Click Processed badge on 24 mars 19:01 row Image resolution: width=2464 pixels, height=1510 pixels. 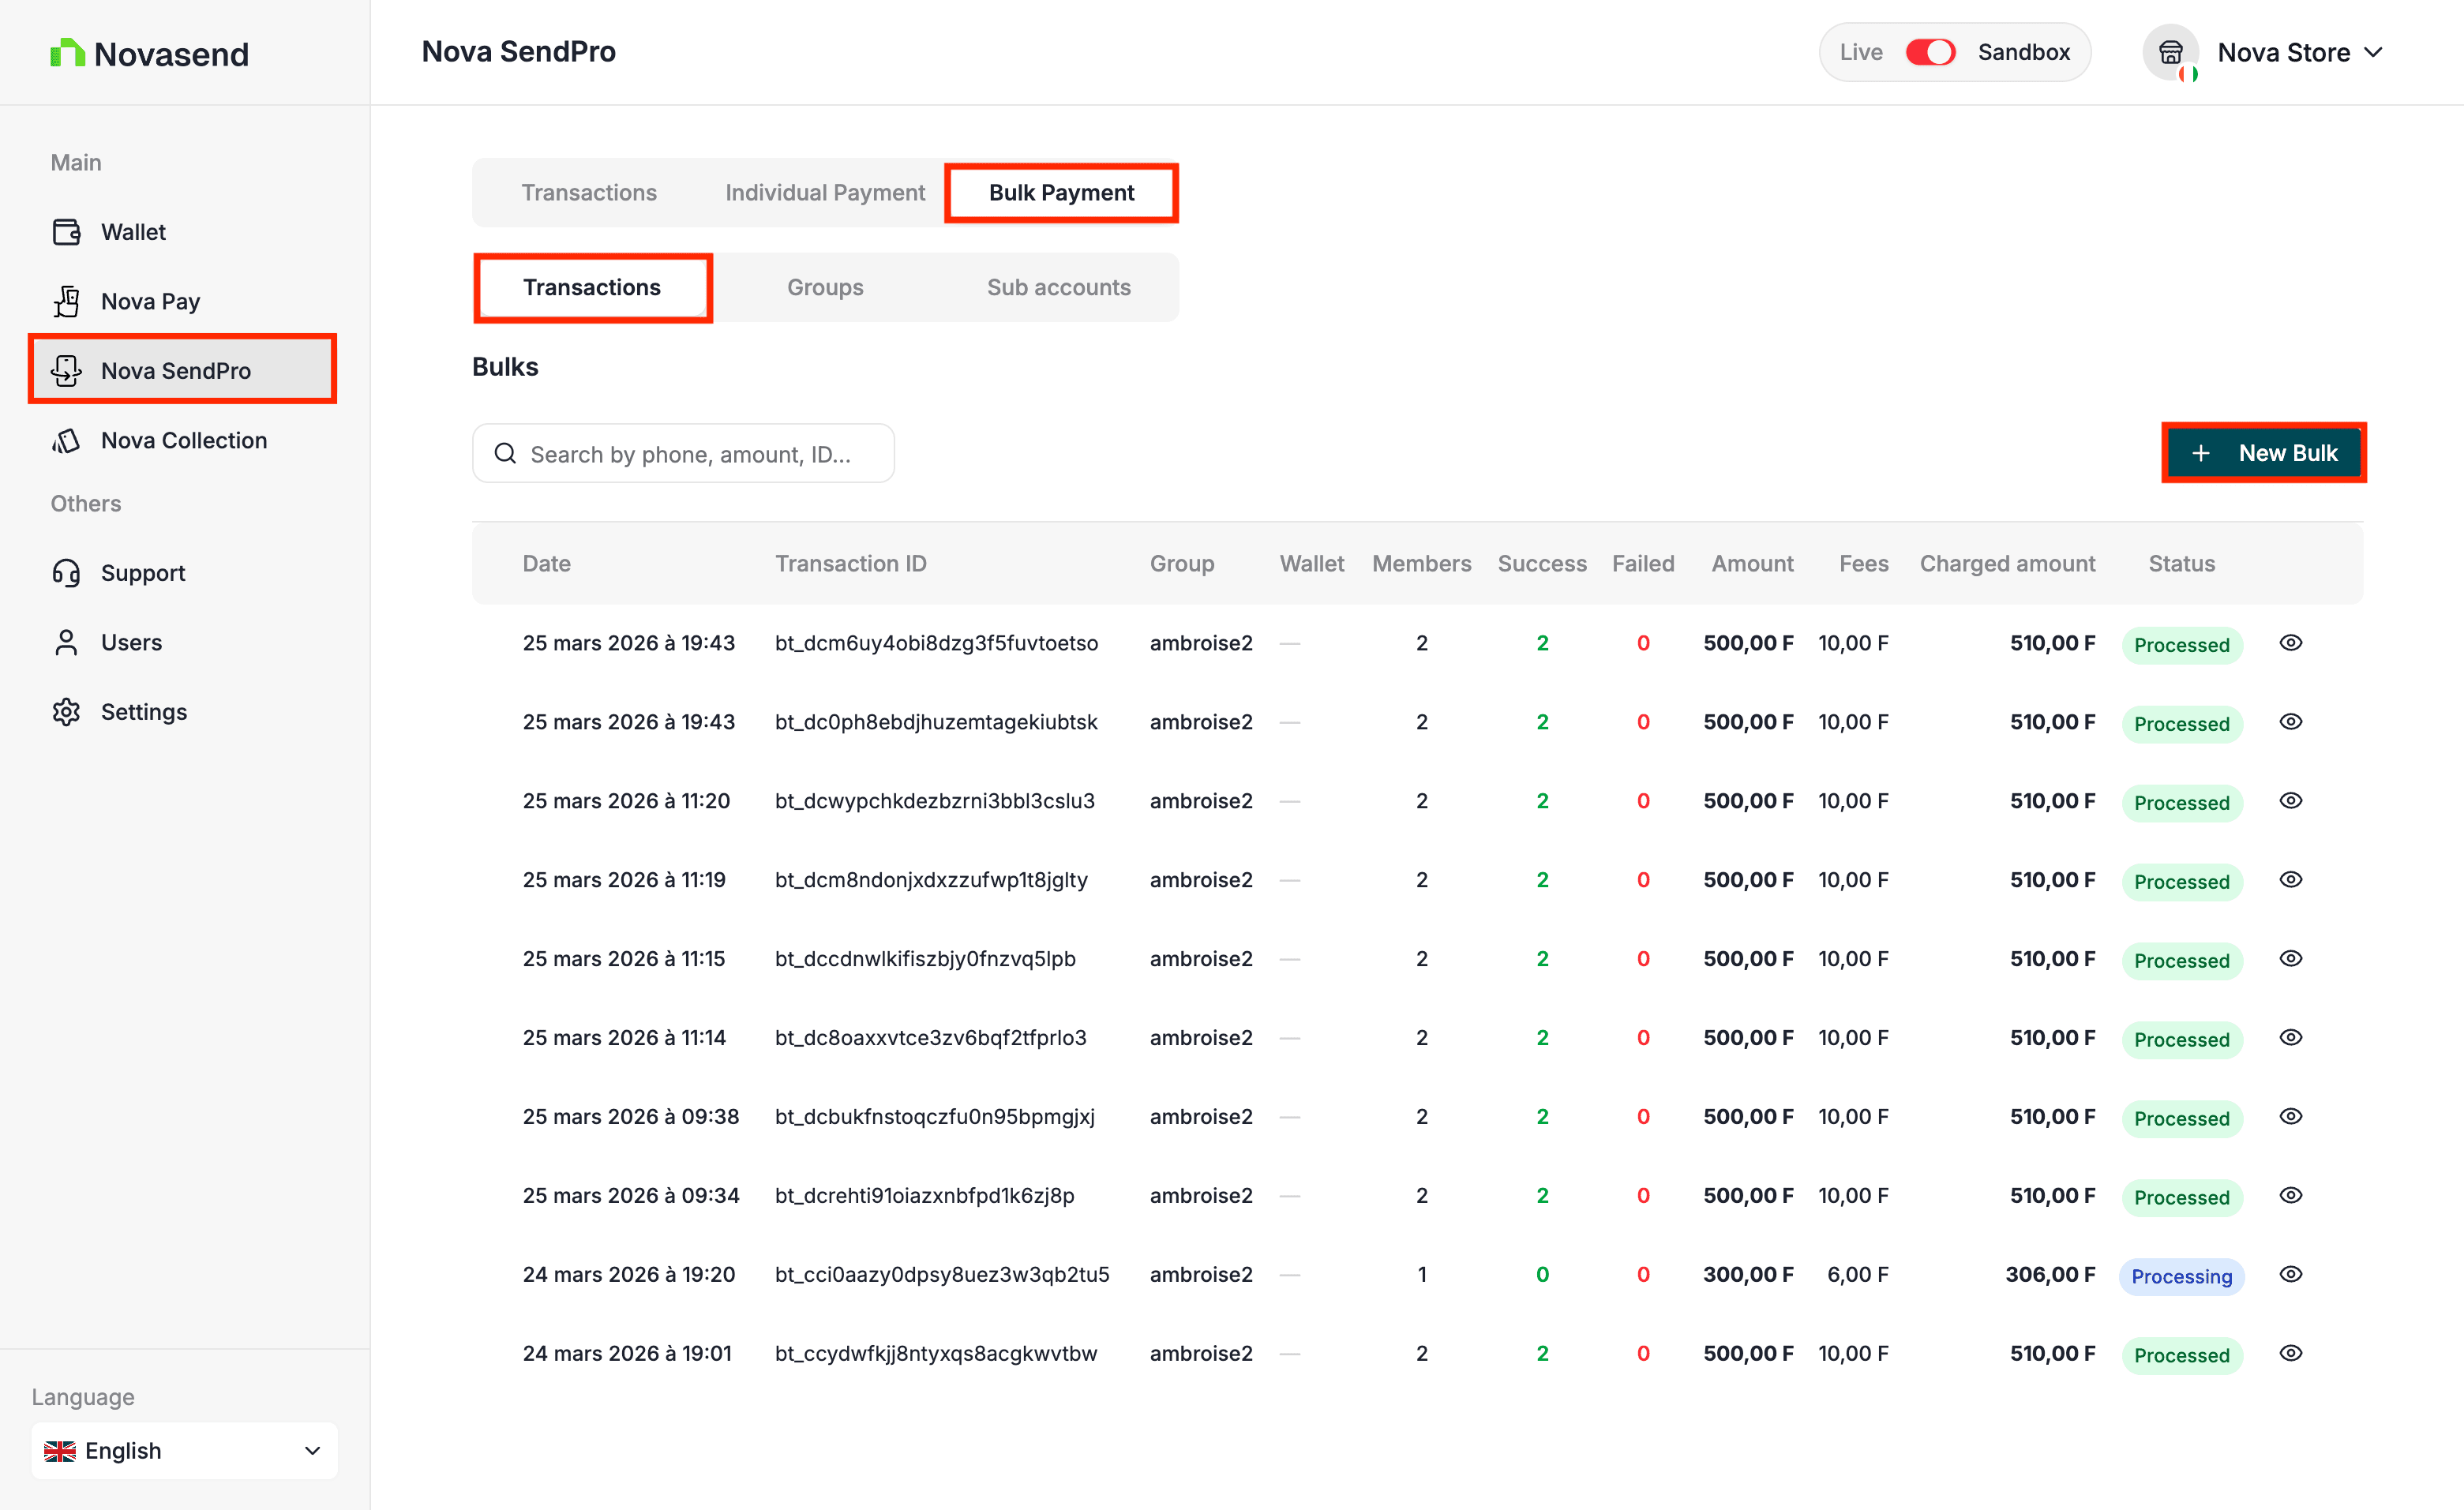coord(2181,1355)
